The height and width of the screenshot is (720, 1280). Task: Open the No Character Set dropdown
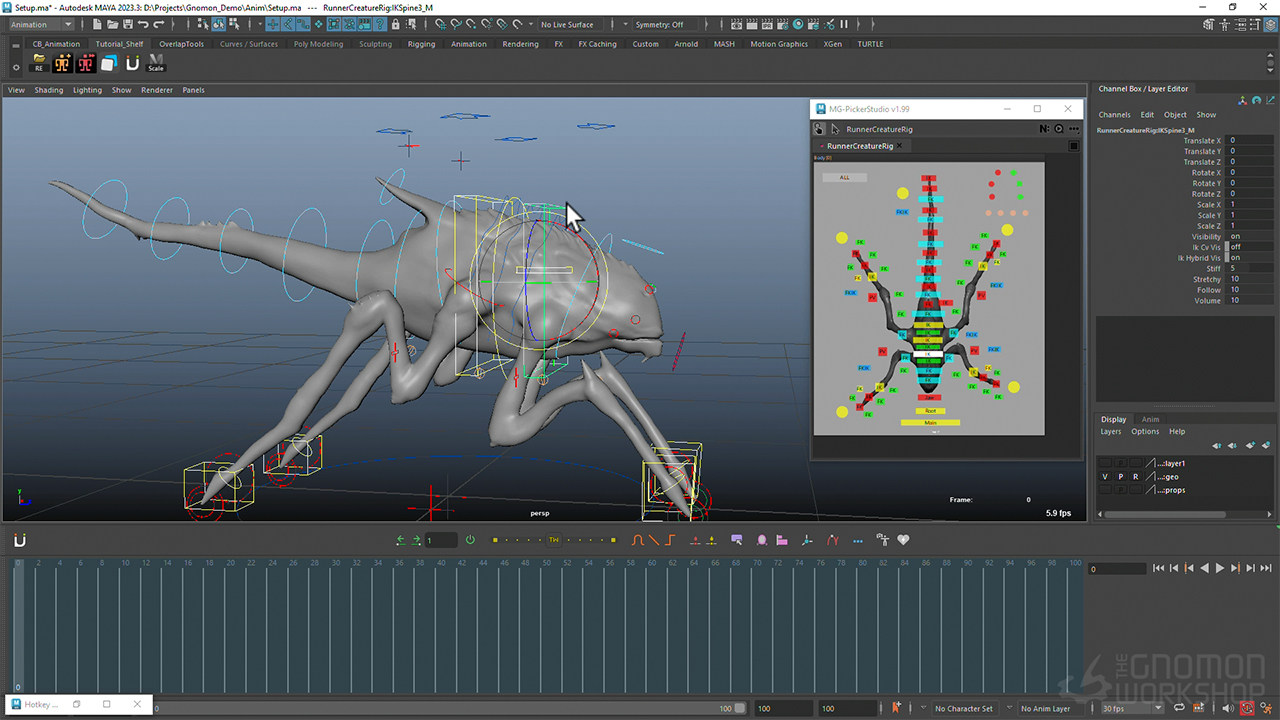tap(964, 708)
